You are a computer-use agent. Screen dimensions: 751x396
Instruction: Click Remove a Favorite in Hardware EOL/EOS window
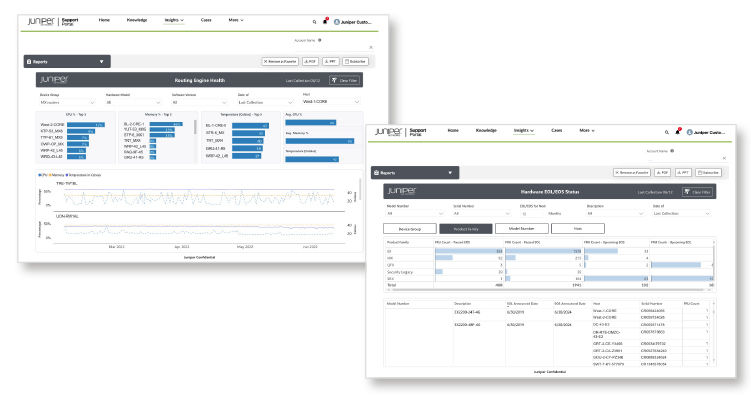click(x=632, y=172)
